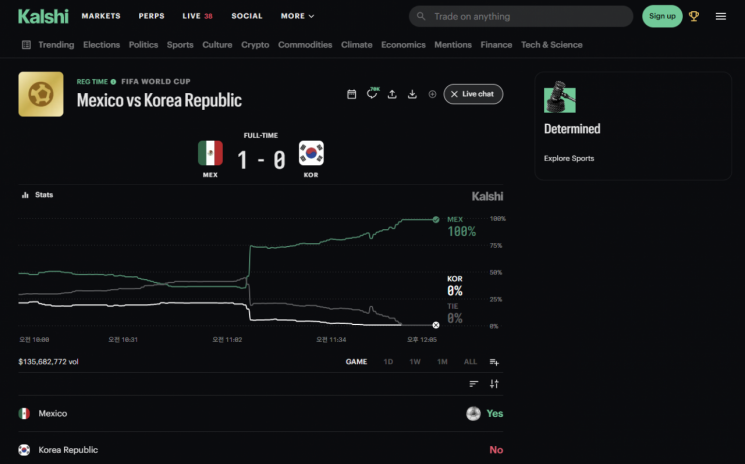Click the Korea Republic flag in the scoreboard
This screenshot has width=745, height=464.
(x=311, y=153)
